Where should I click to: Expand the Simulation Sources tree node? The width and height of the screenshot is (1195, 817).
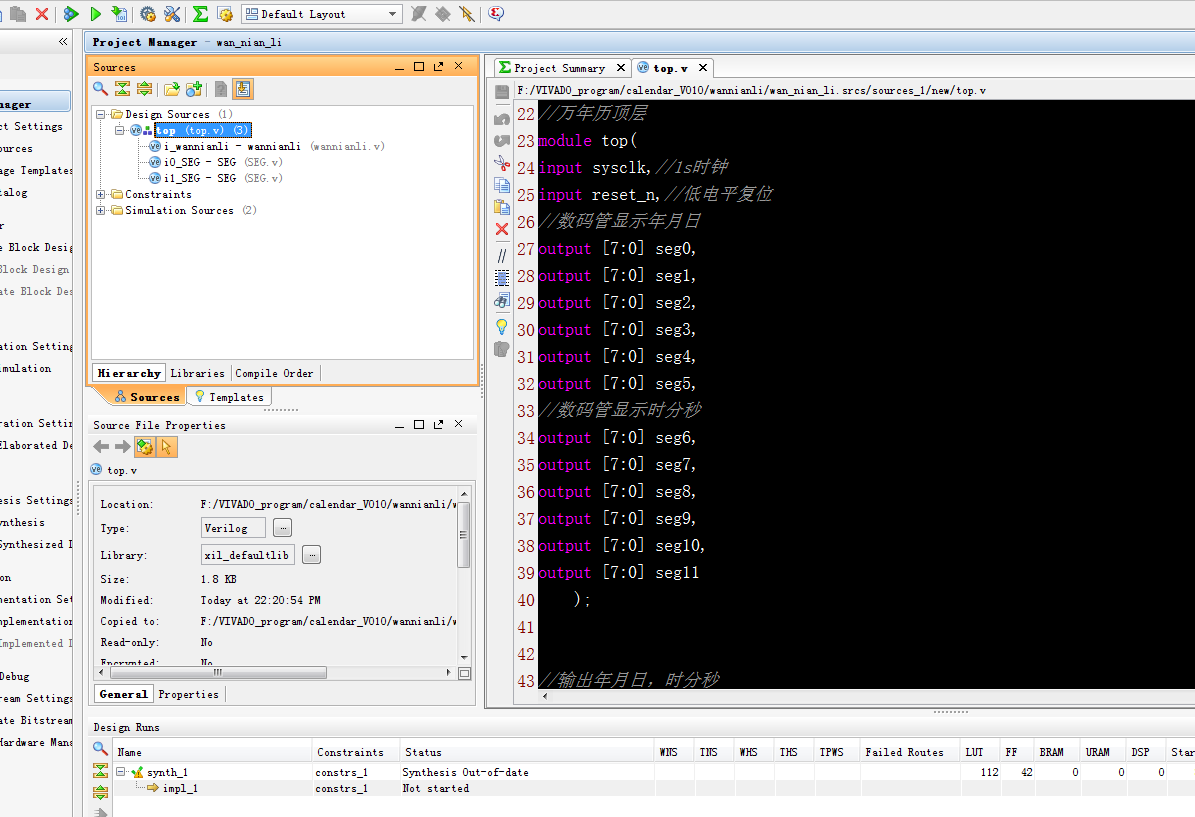click(101, 210)
